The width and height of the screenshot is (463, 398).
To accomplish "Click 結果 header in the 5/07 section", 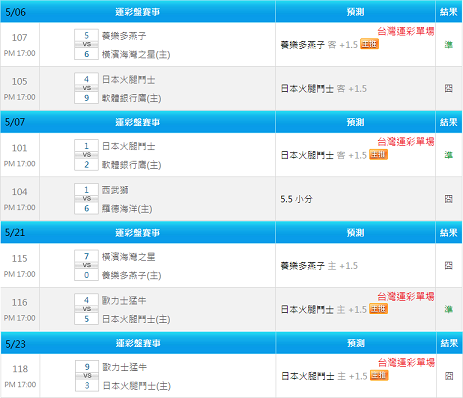I will pos(449,122).
